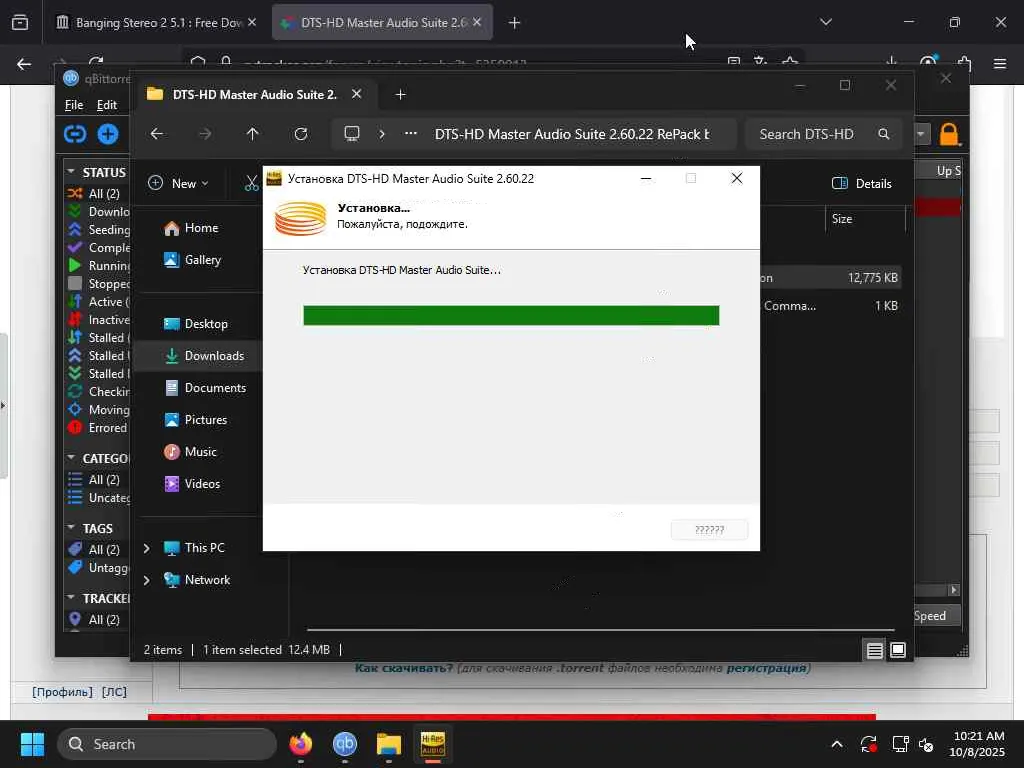Switch to the DTS-HD Master Audio Suite browser tab
Image resolution: width=1024 pixels, height=768 pixels.
click(x=382, y=23)
